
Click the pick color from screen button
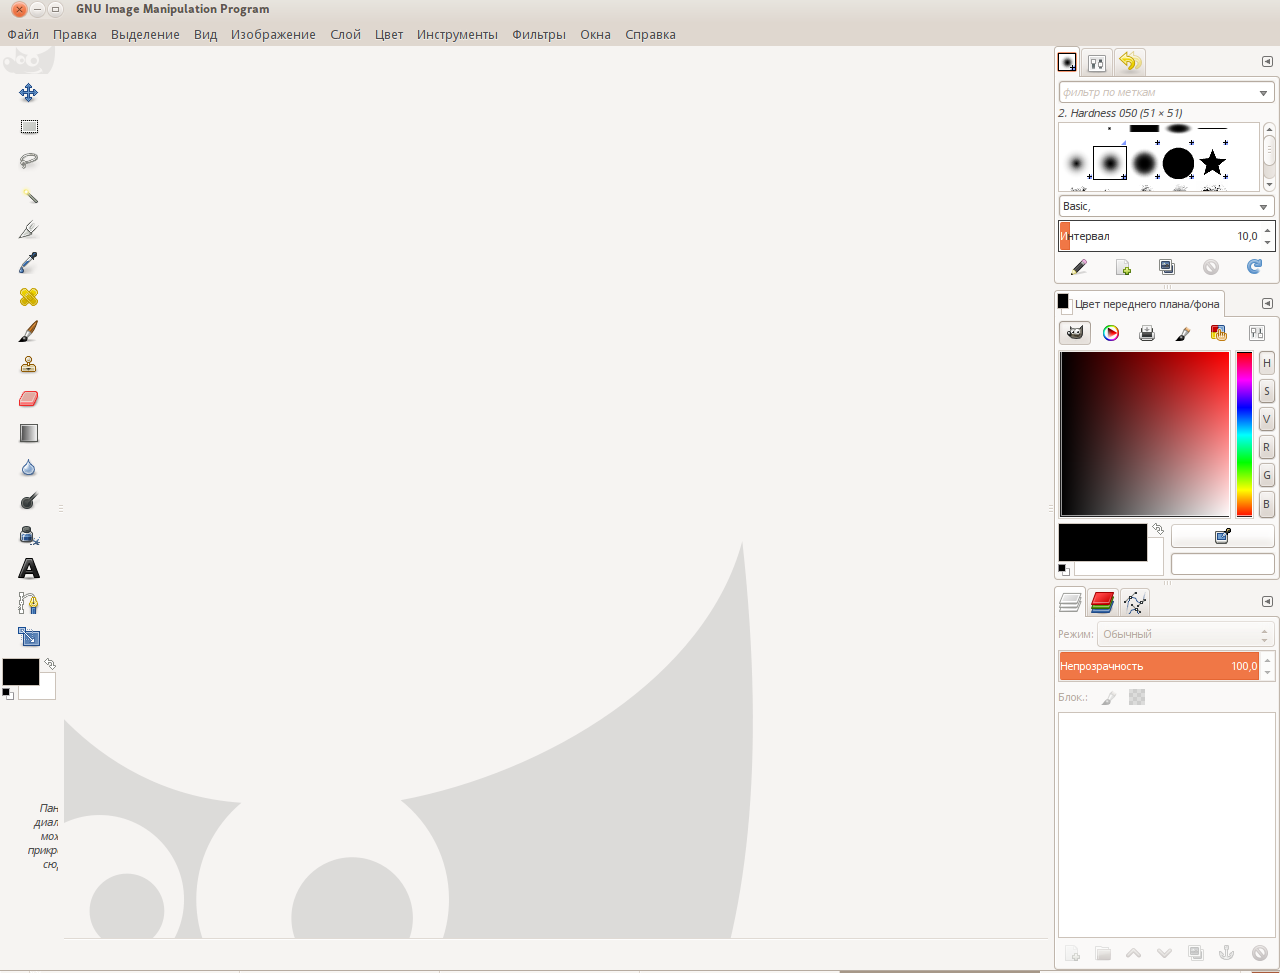click(1222, 537)
